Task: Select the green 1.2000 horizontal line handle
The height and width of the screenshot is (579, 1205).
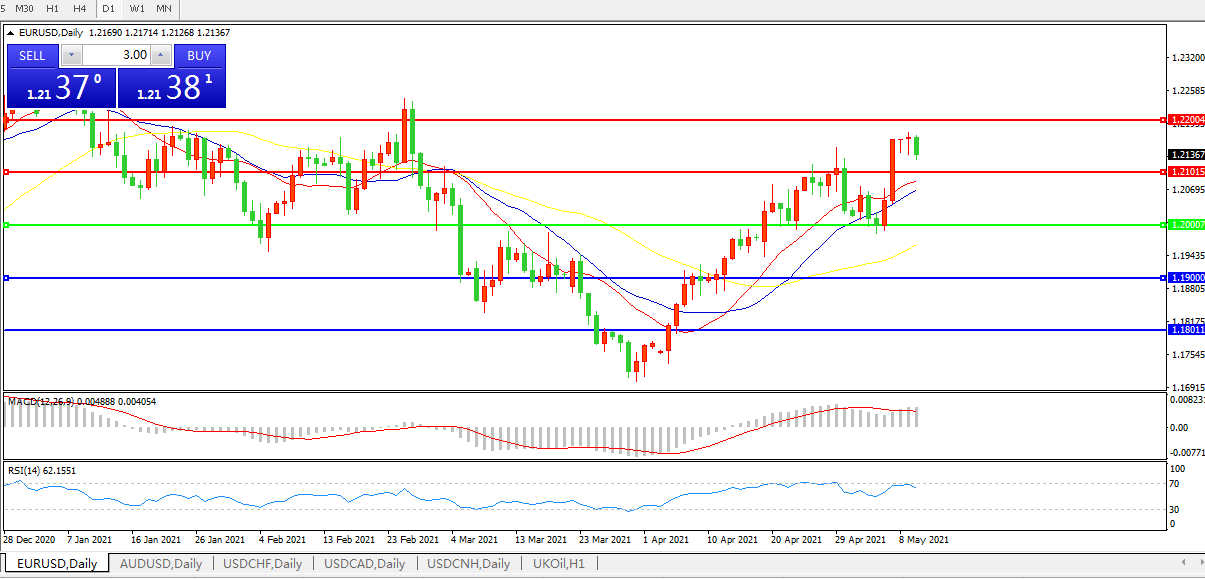Action: click(x=7, y=225)
